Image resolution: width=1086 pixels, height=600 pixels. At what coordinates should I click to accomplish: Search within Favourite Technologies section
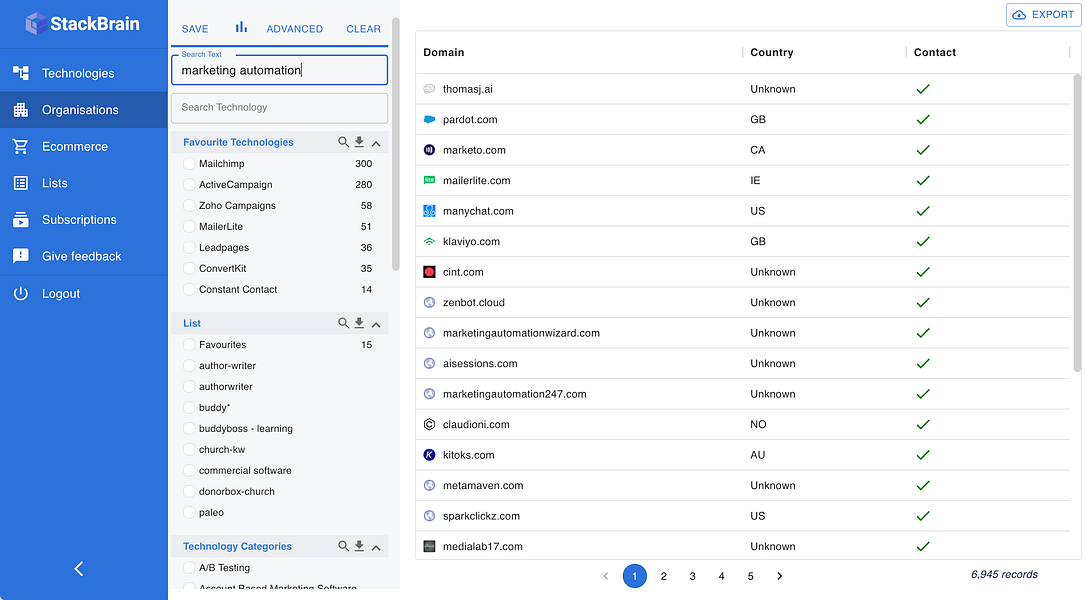[x=343, y=142]
